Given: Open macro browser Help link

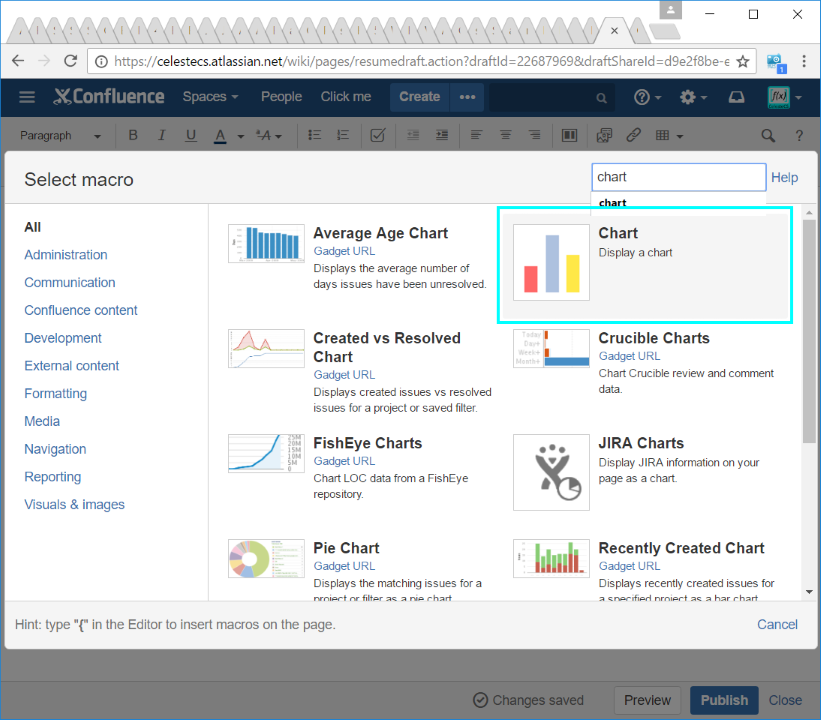Looking at the screenshot, I should [784, 178].
